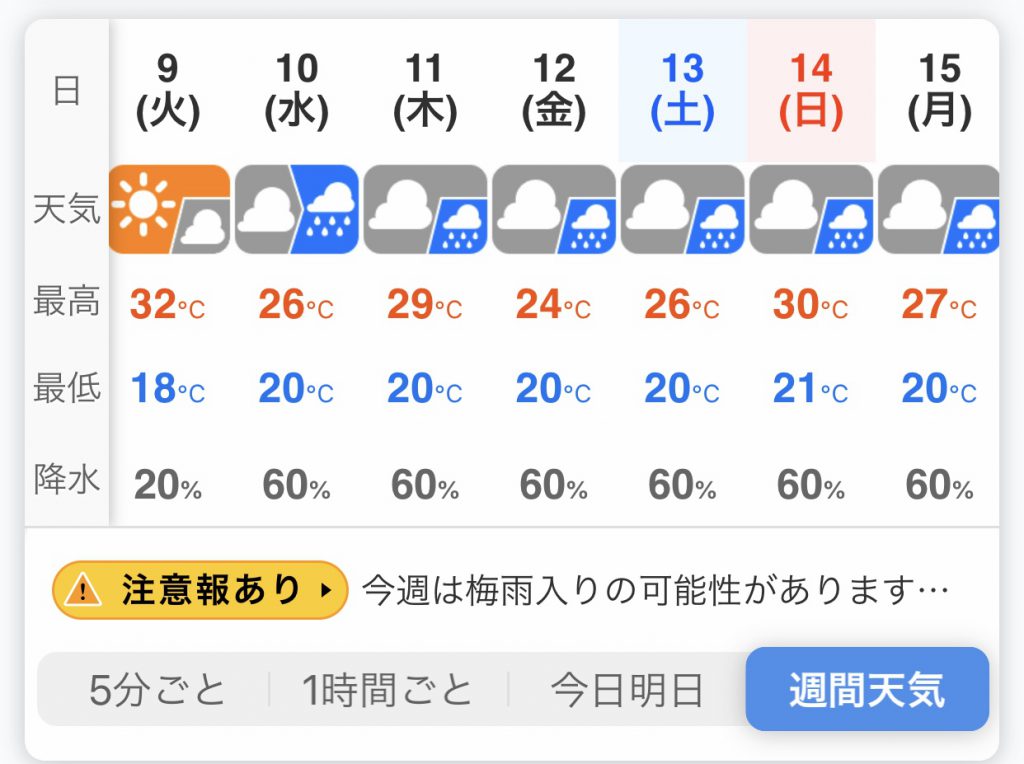This screenshot has height=764, width=1024.
Task: Select the 今日明日 forecast tab
Action: (627, 691)
